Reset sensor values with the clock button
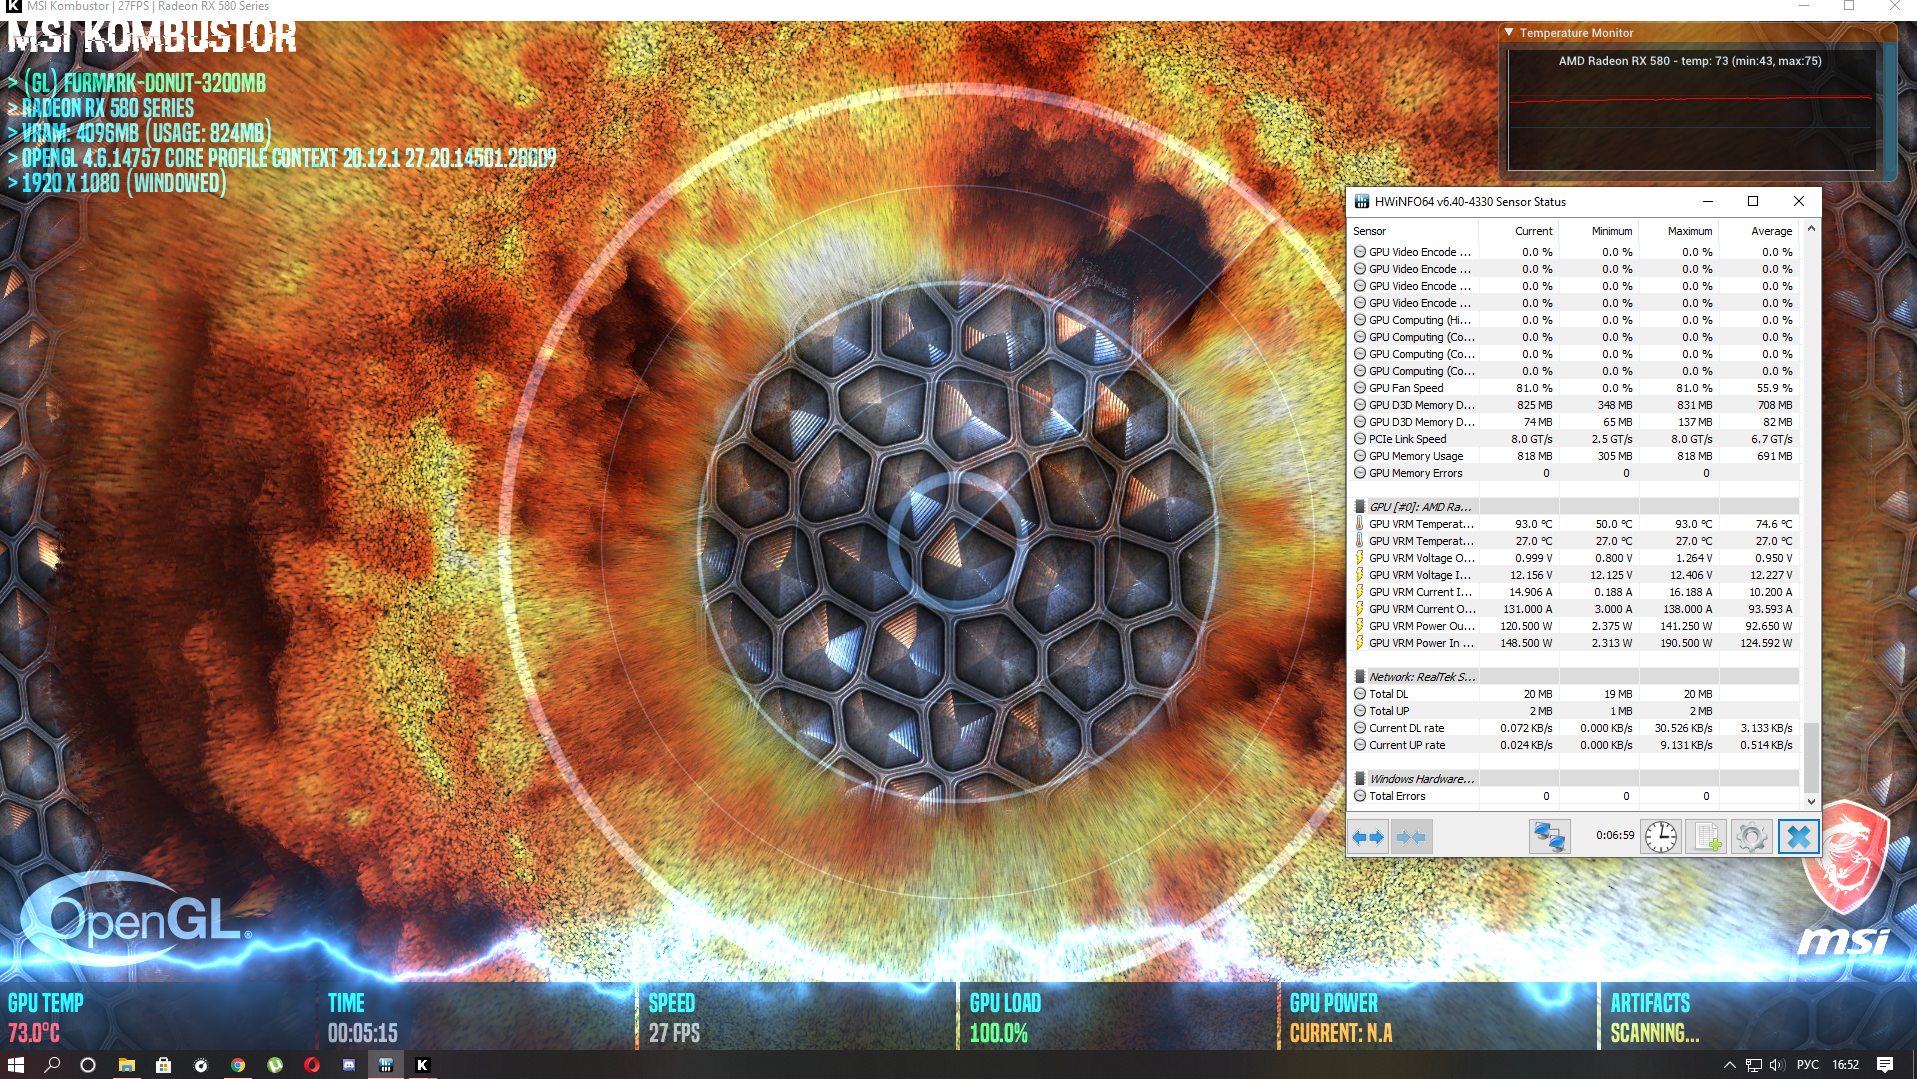Viewport: 1917px width, 1079px height. (x=1661, y=836)
